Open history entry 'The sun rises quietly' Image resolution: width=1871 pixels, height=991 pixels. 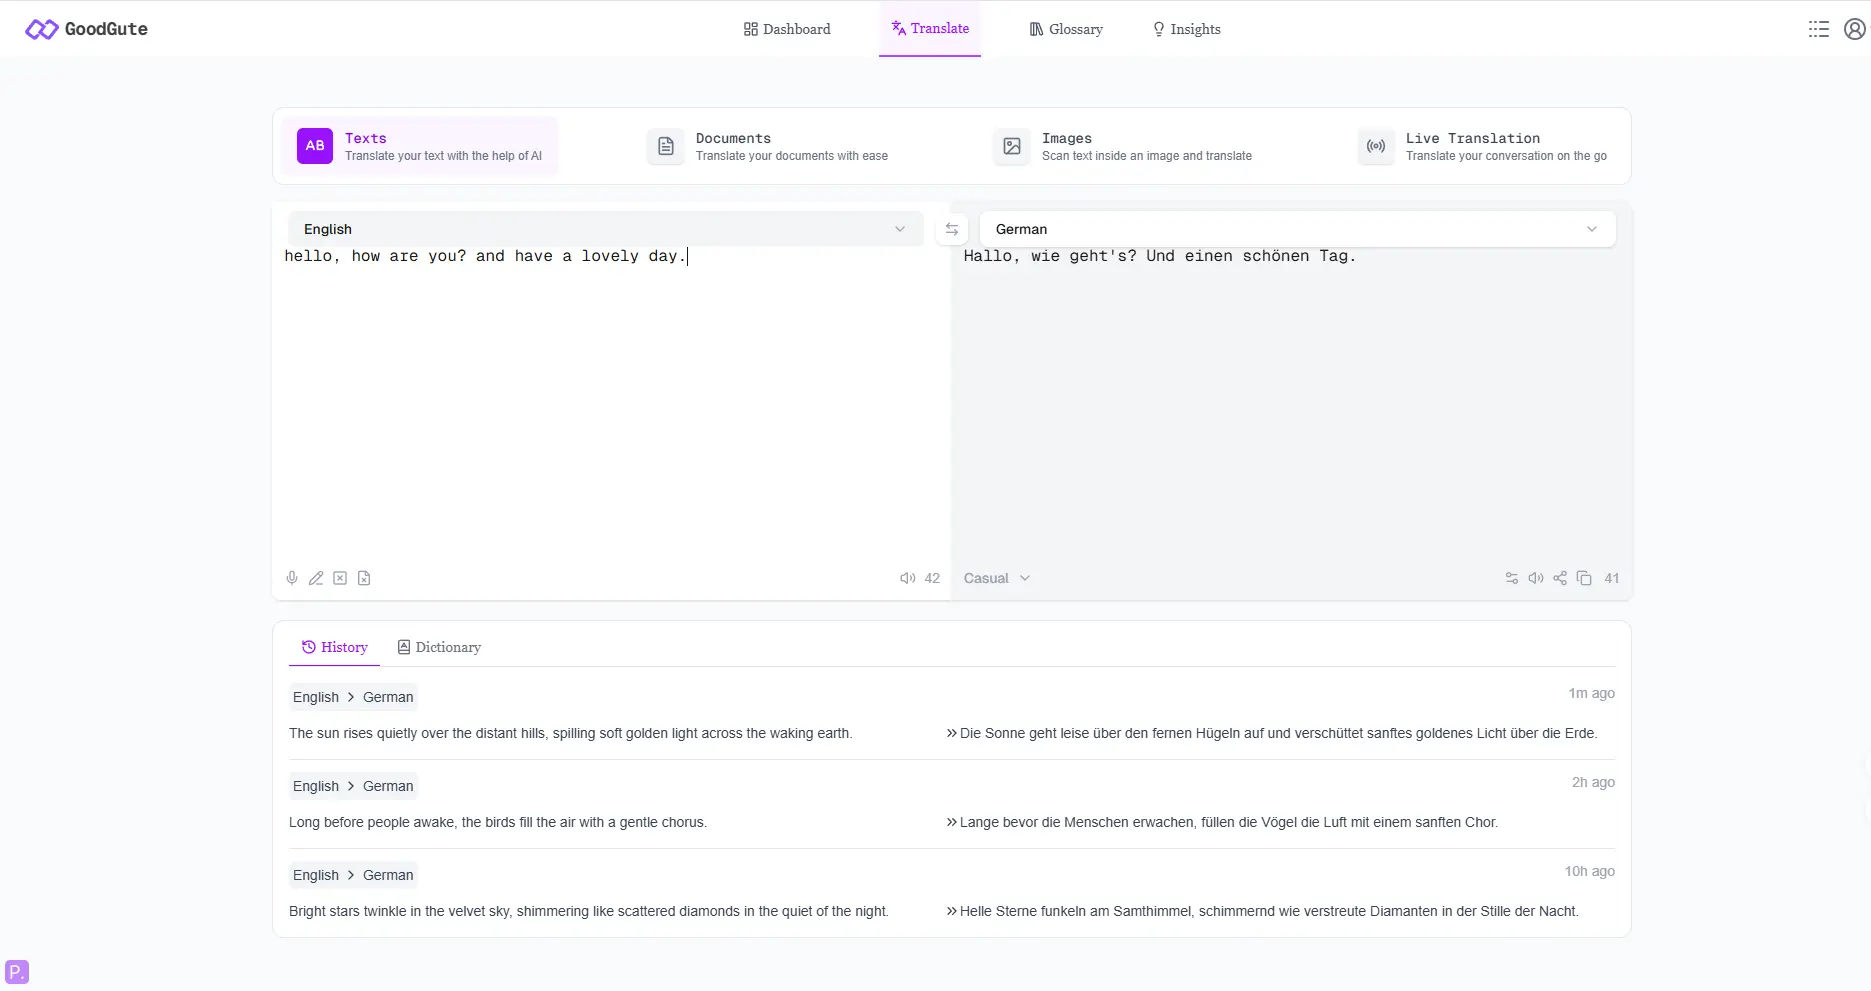click(x=571, y=733)
